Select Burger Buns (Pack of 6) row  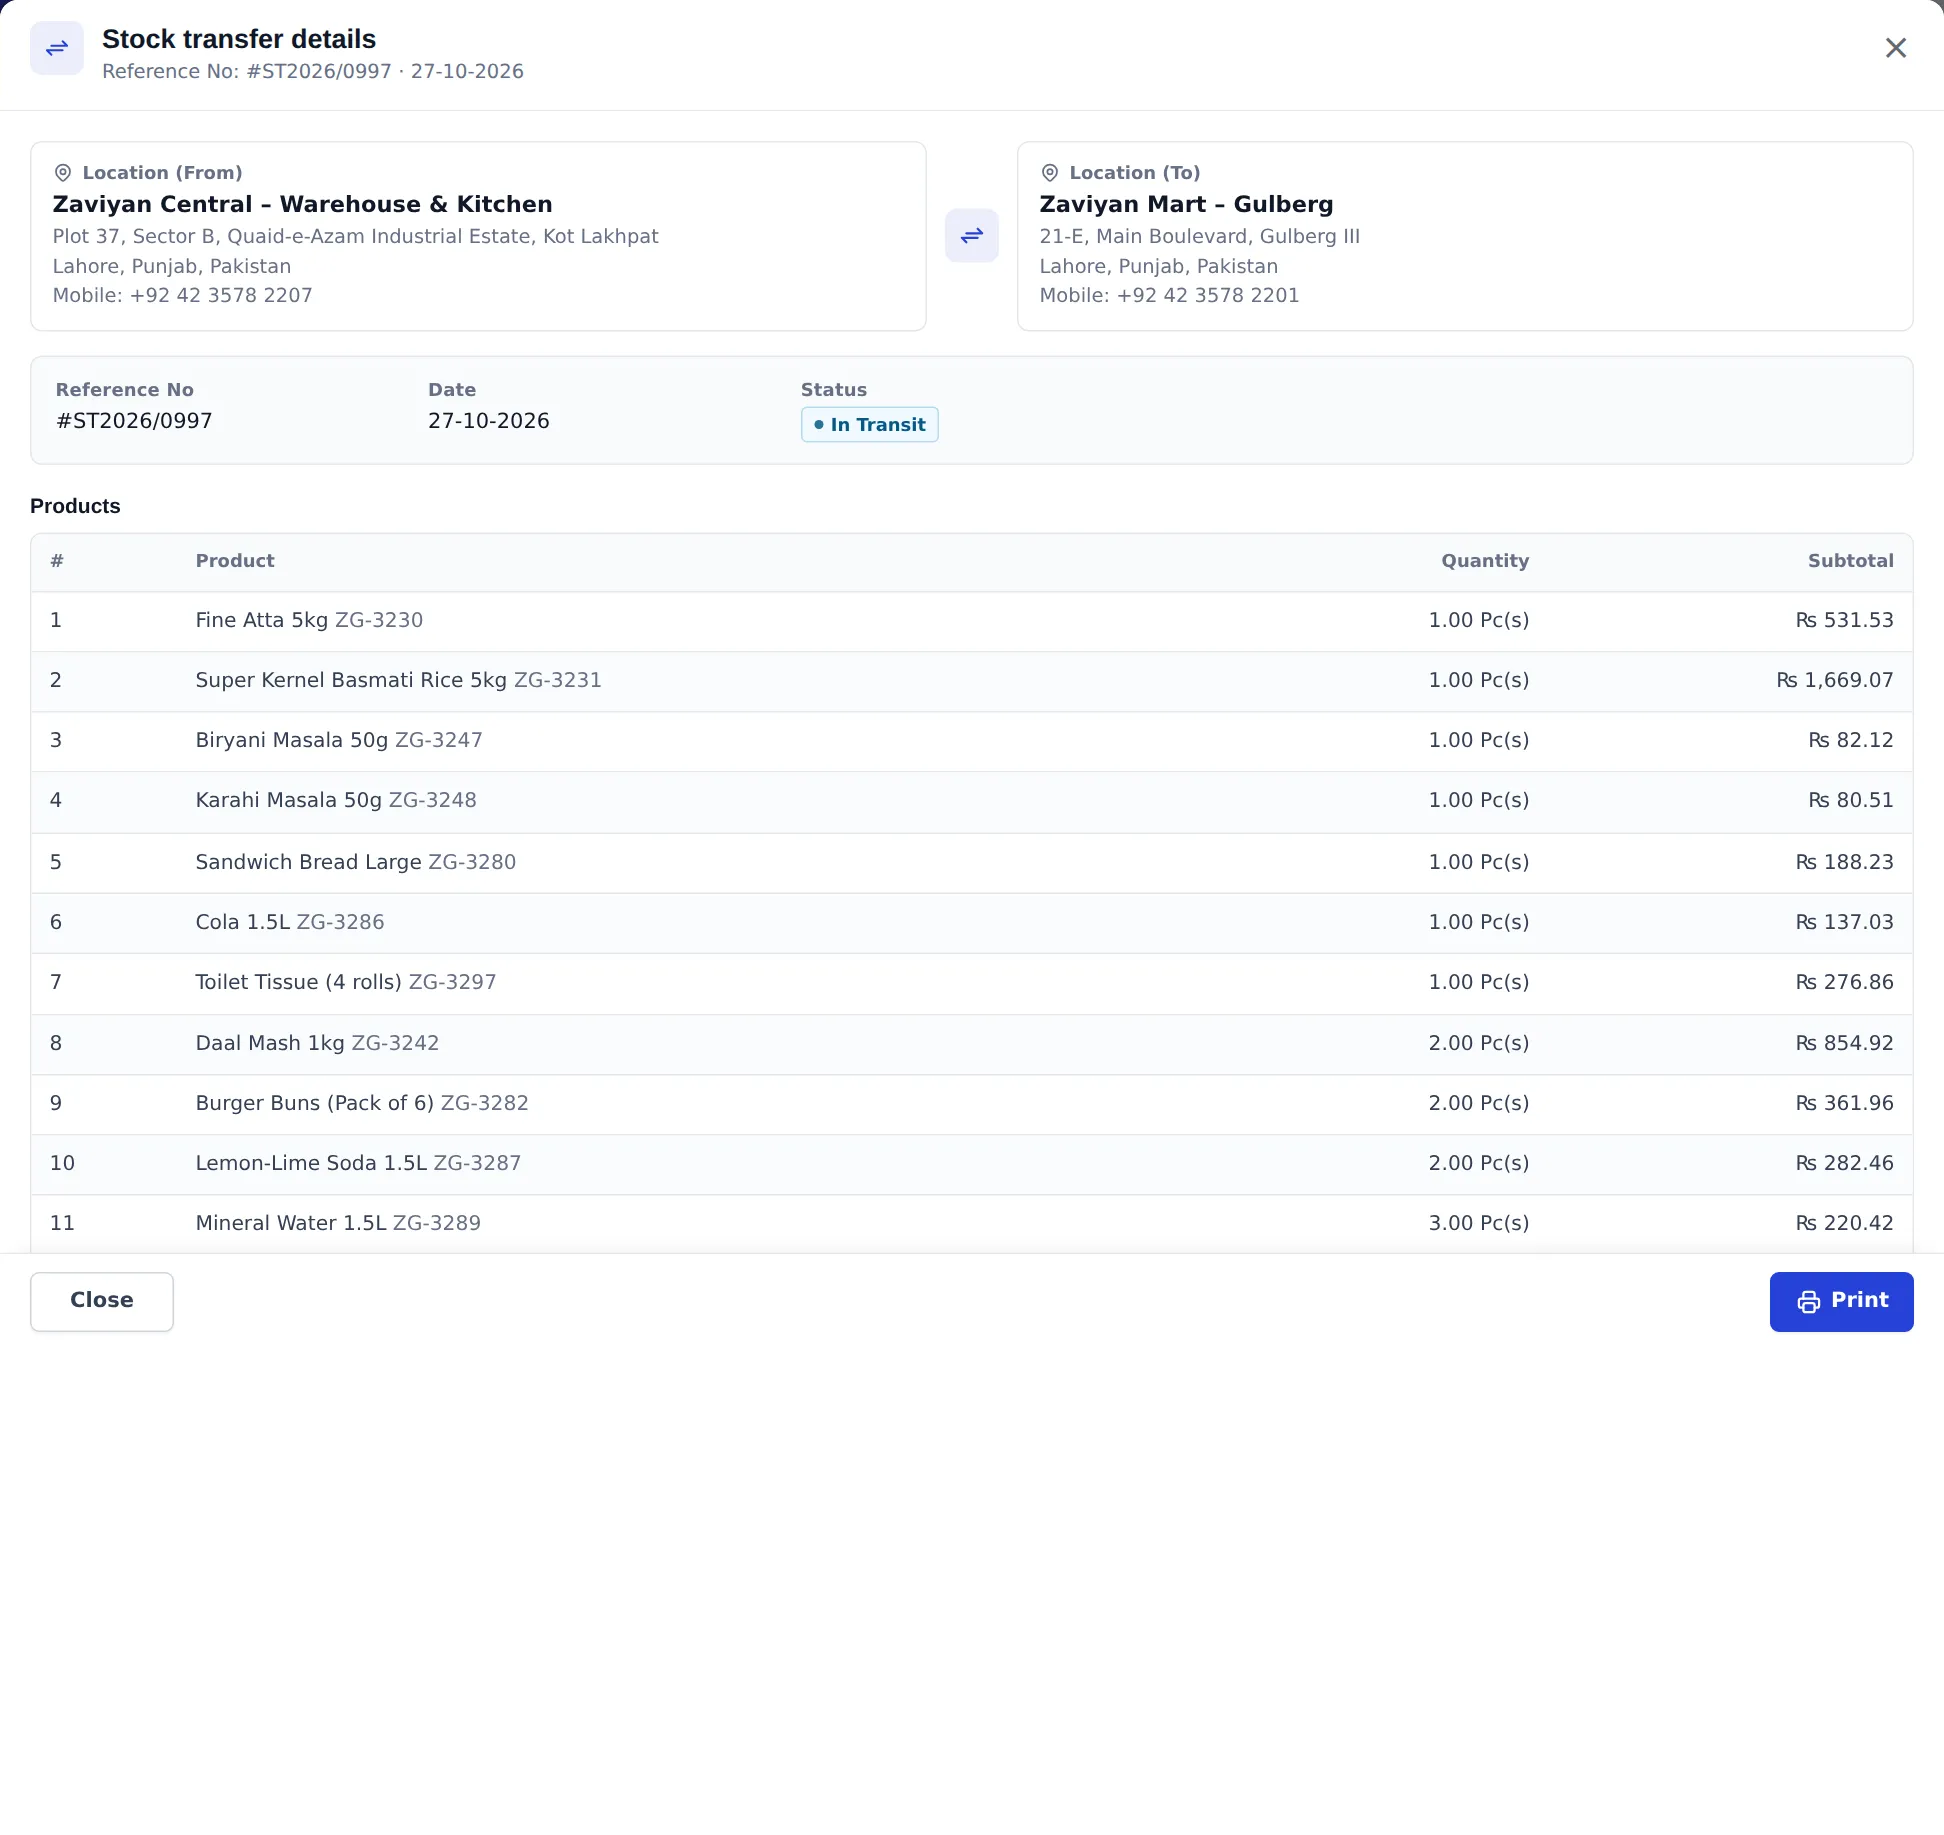tap(972, 1104)
